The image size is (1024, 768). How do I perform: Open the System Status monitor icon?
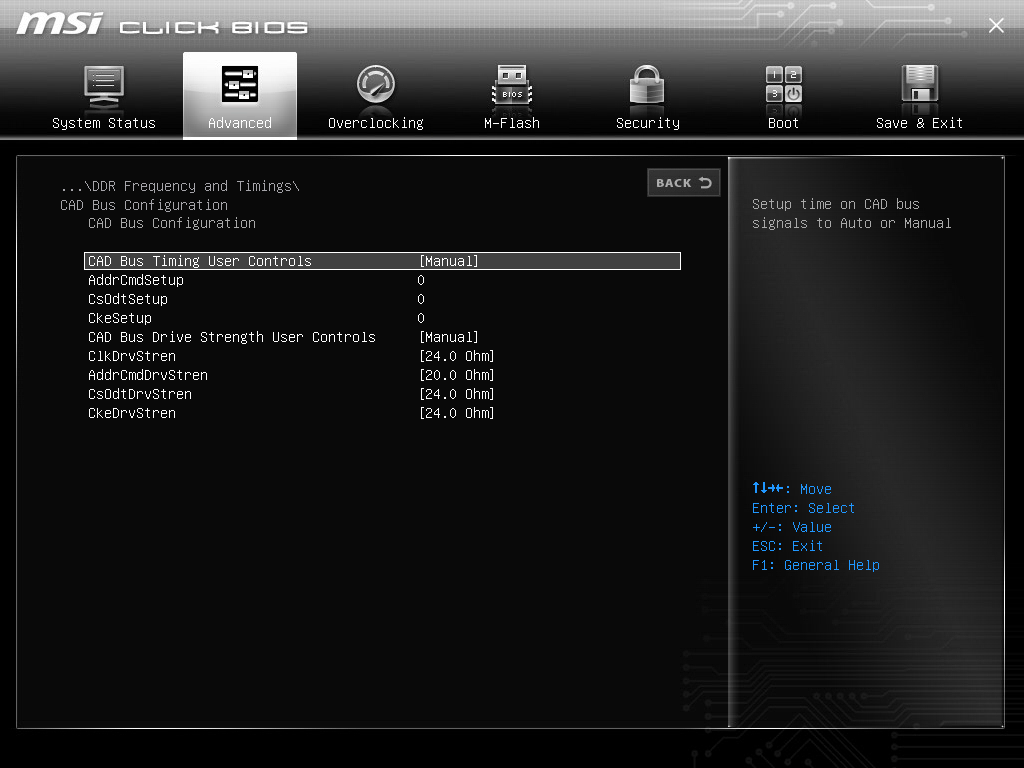tap(104, 87)
